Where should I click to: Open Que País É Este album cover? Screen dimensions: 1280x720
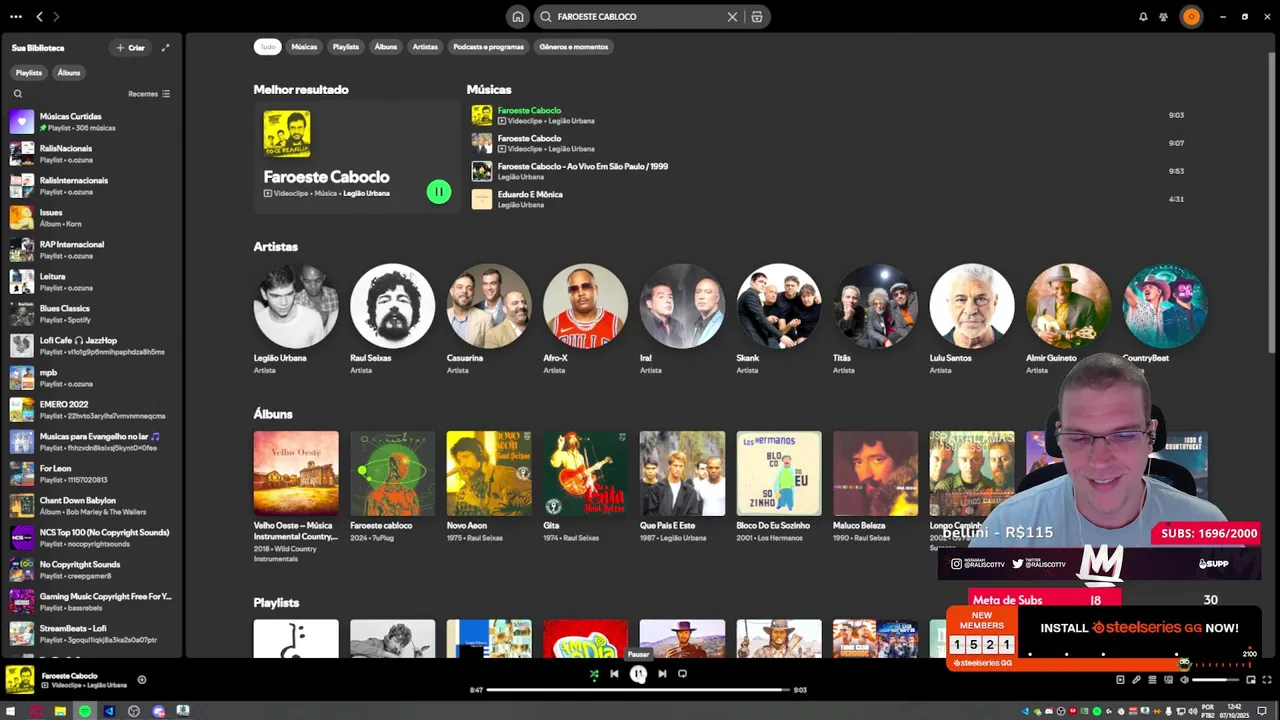point(682,474)
